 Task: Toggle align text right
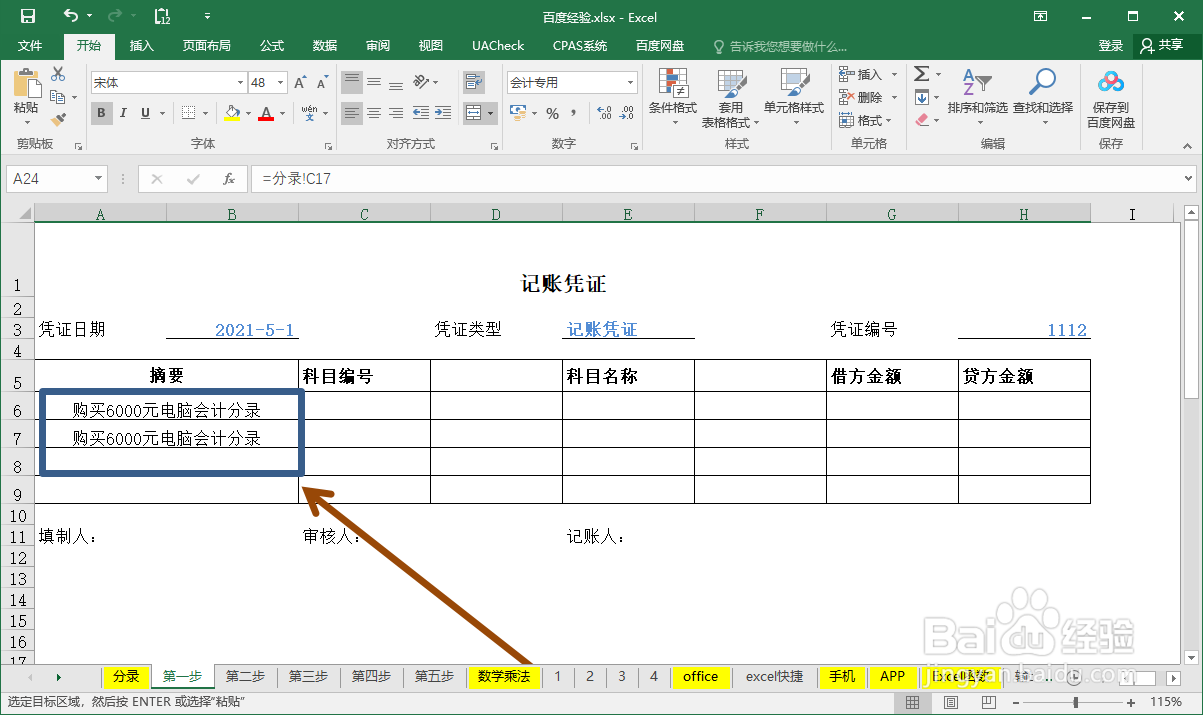[397, 113]
